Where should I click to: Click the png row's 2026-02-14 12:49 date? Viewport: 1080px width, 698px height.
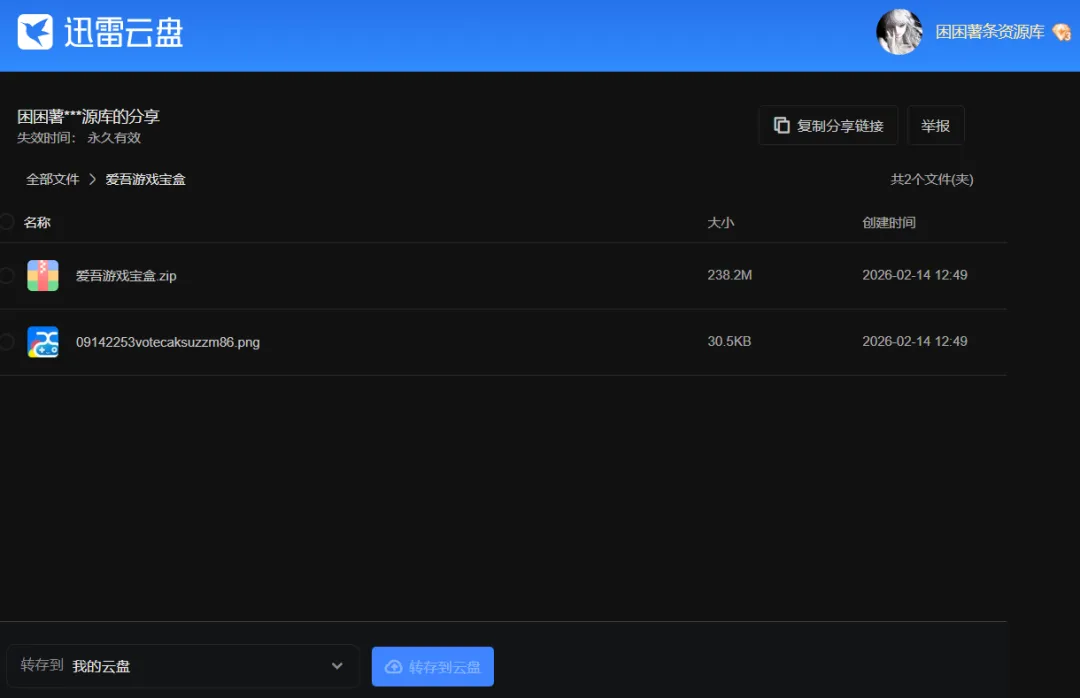(x=915, y=341)
